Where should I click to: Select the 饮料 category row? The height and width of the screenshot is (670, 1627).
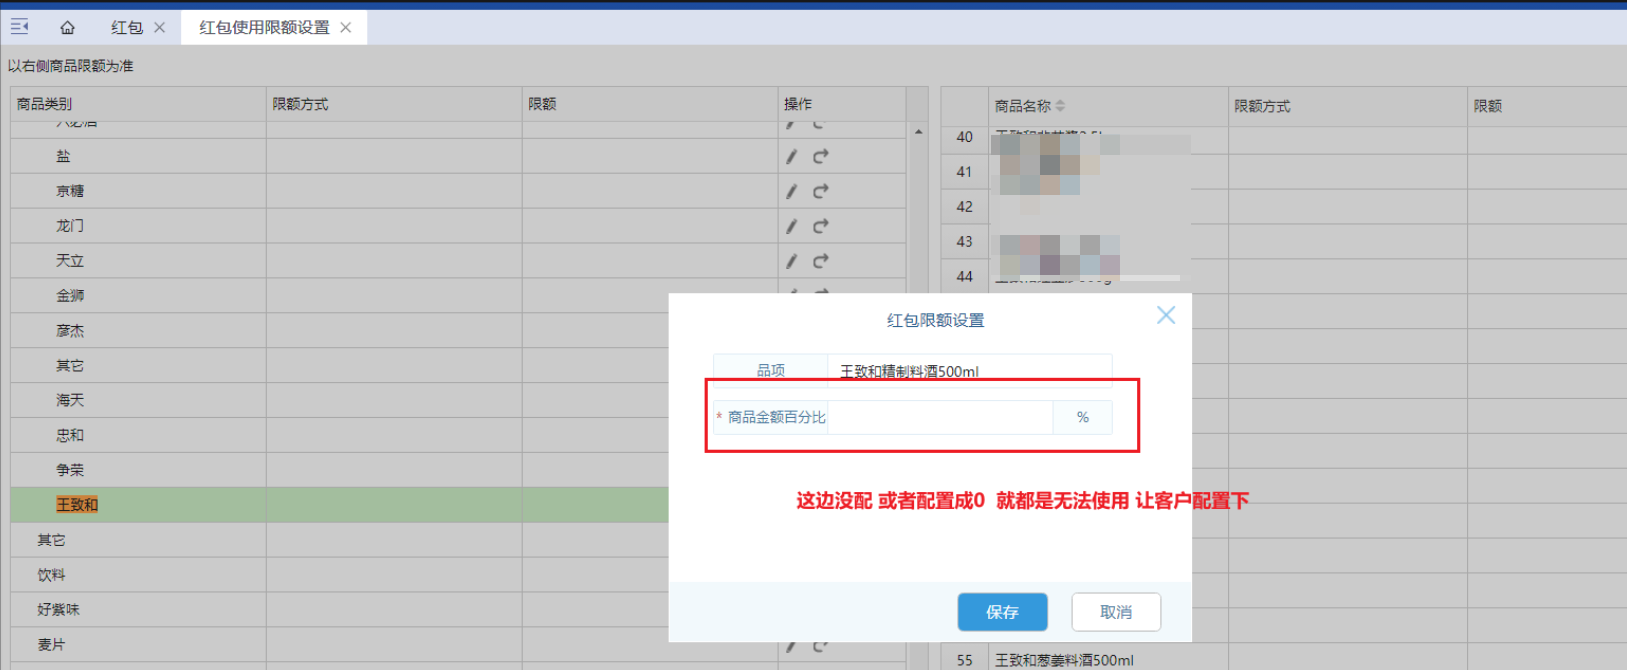click(x=52, y=575)
